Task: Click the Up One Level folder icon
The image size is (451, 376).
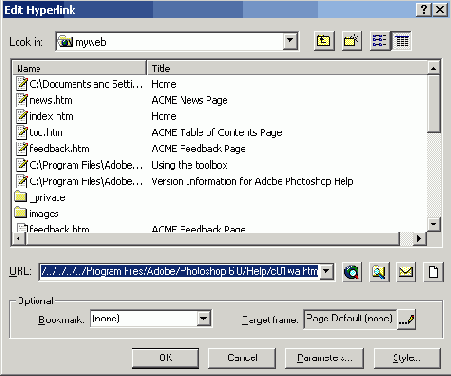Action: (324, 41)
